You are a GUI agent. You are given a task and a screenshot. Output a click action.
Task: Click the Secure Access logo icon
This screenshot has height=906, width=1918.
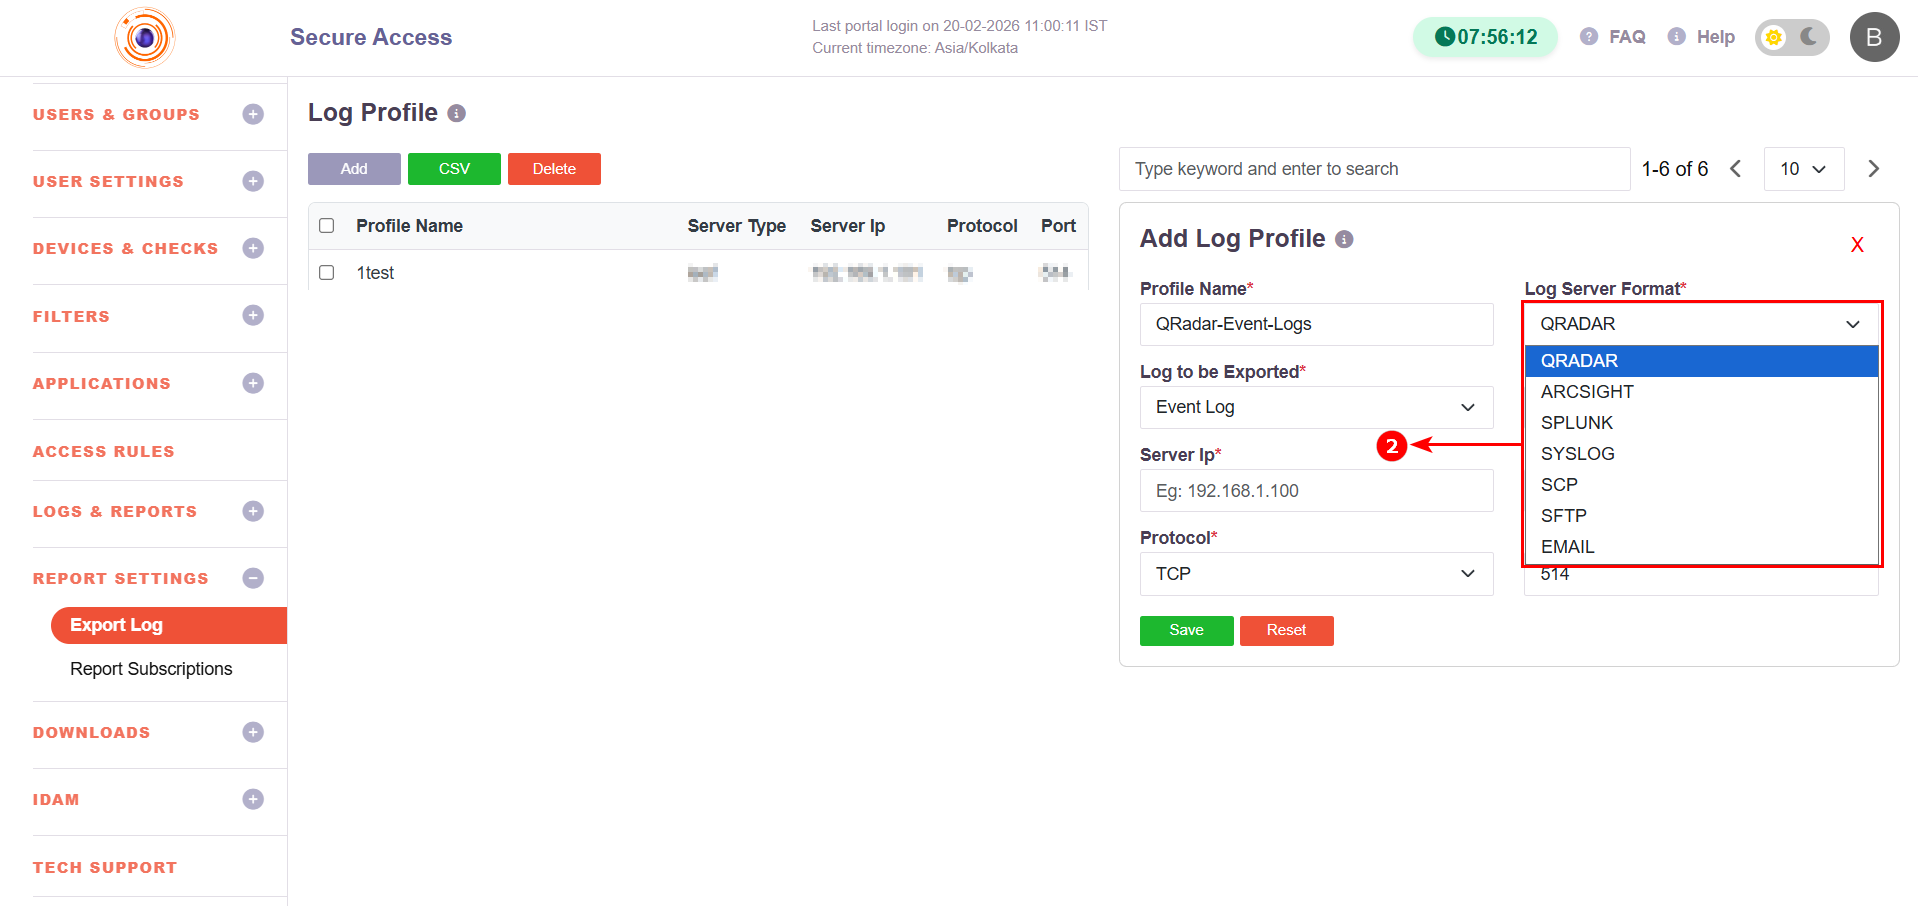pos(145,38)
